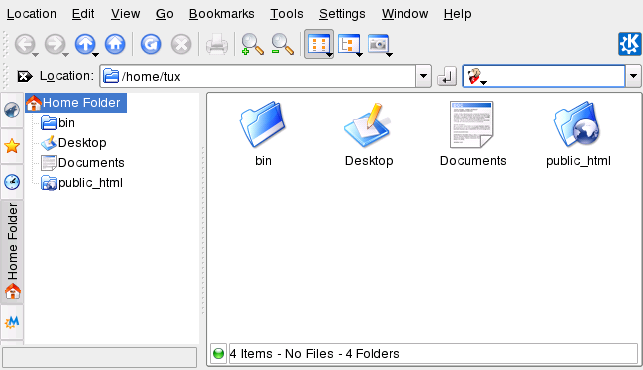The image size is (643, 370).
Task: Go up to the parent folder
Action: [x=84, y=44]
